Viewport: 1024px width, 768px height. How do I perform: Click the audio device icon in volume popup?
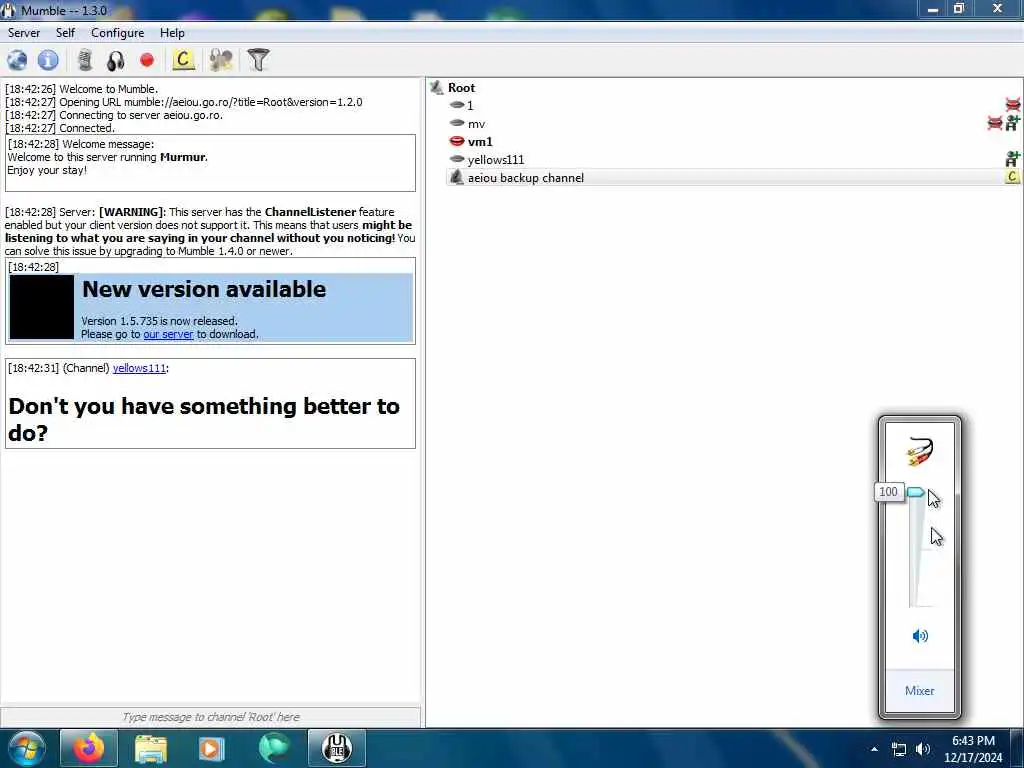(920, 451)
